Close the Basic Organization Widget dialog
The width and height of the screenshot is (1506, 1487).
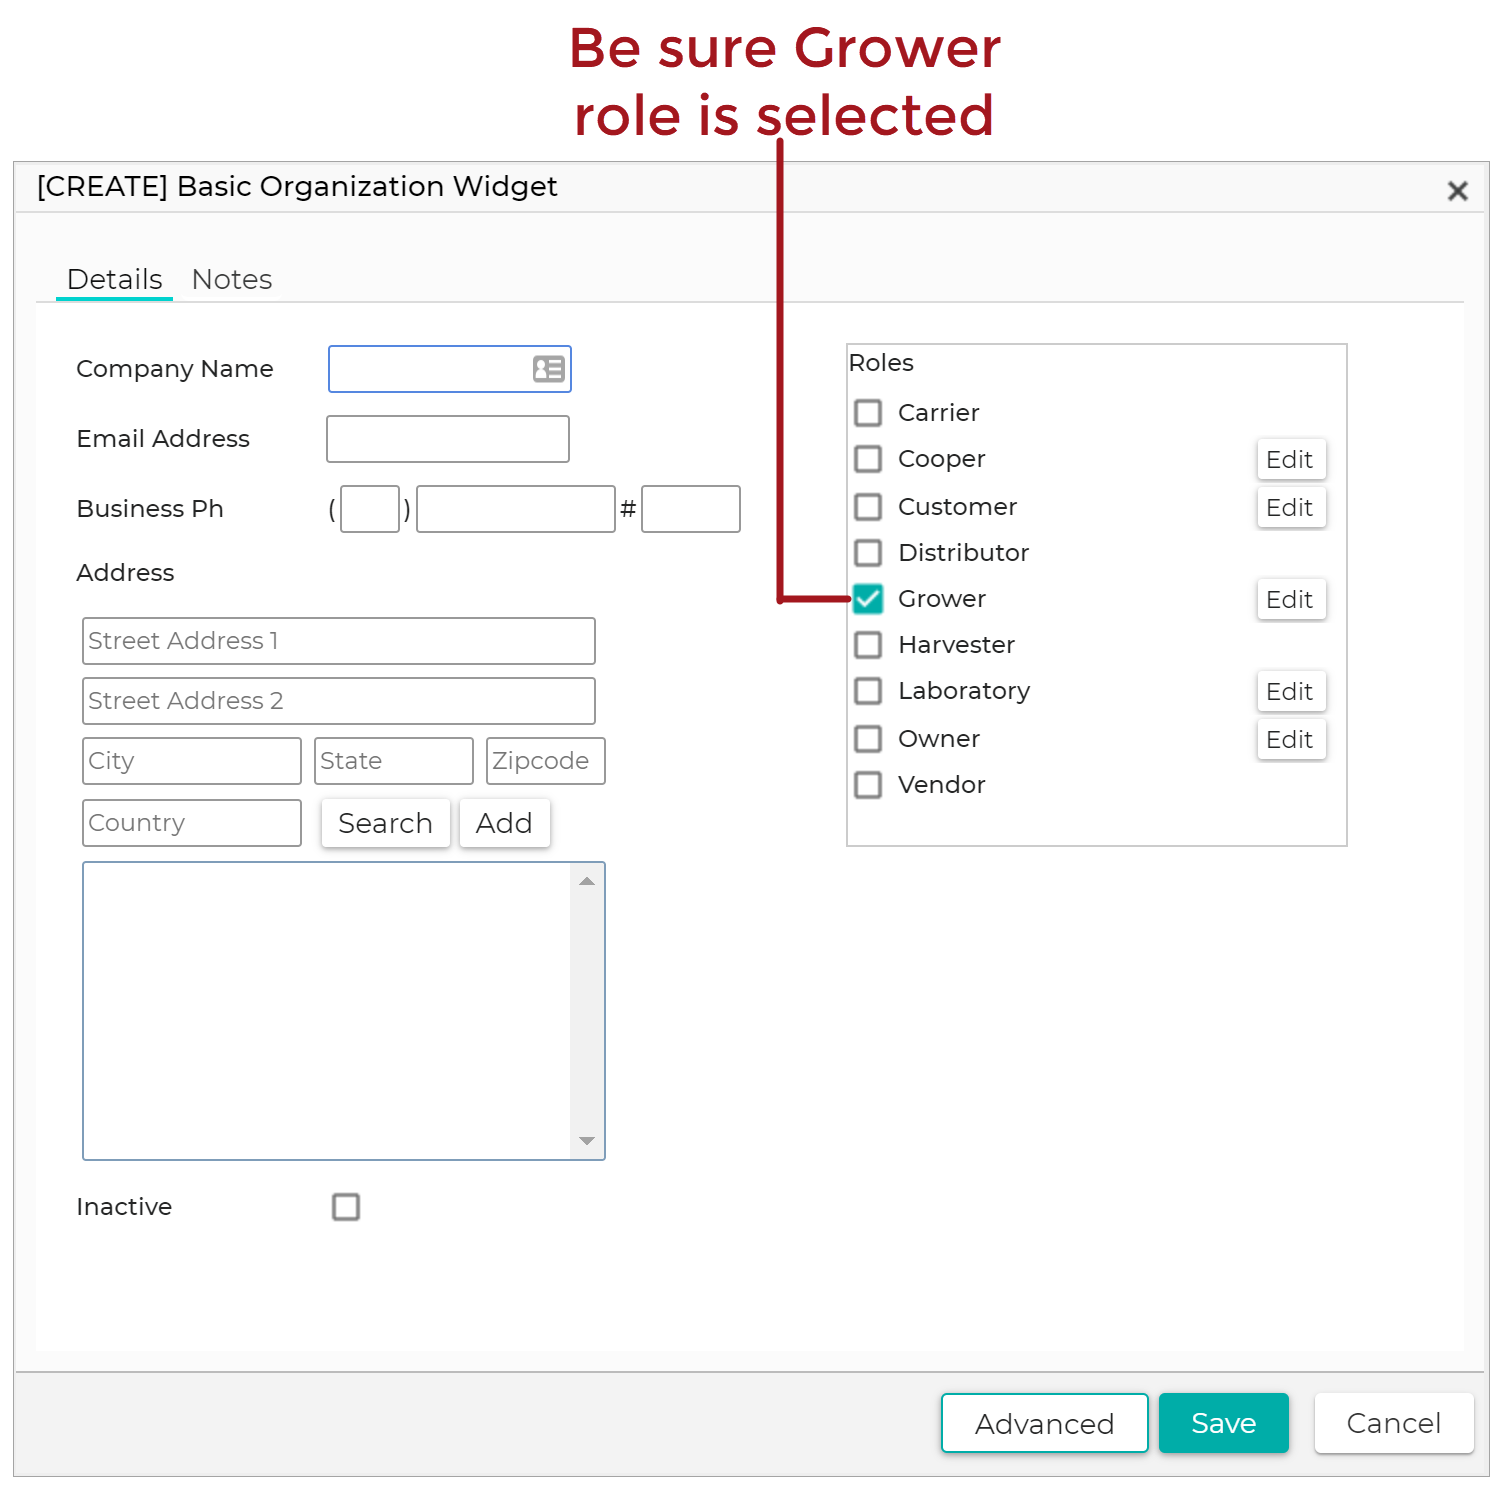point(1457,191)
